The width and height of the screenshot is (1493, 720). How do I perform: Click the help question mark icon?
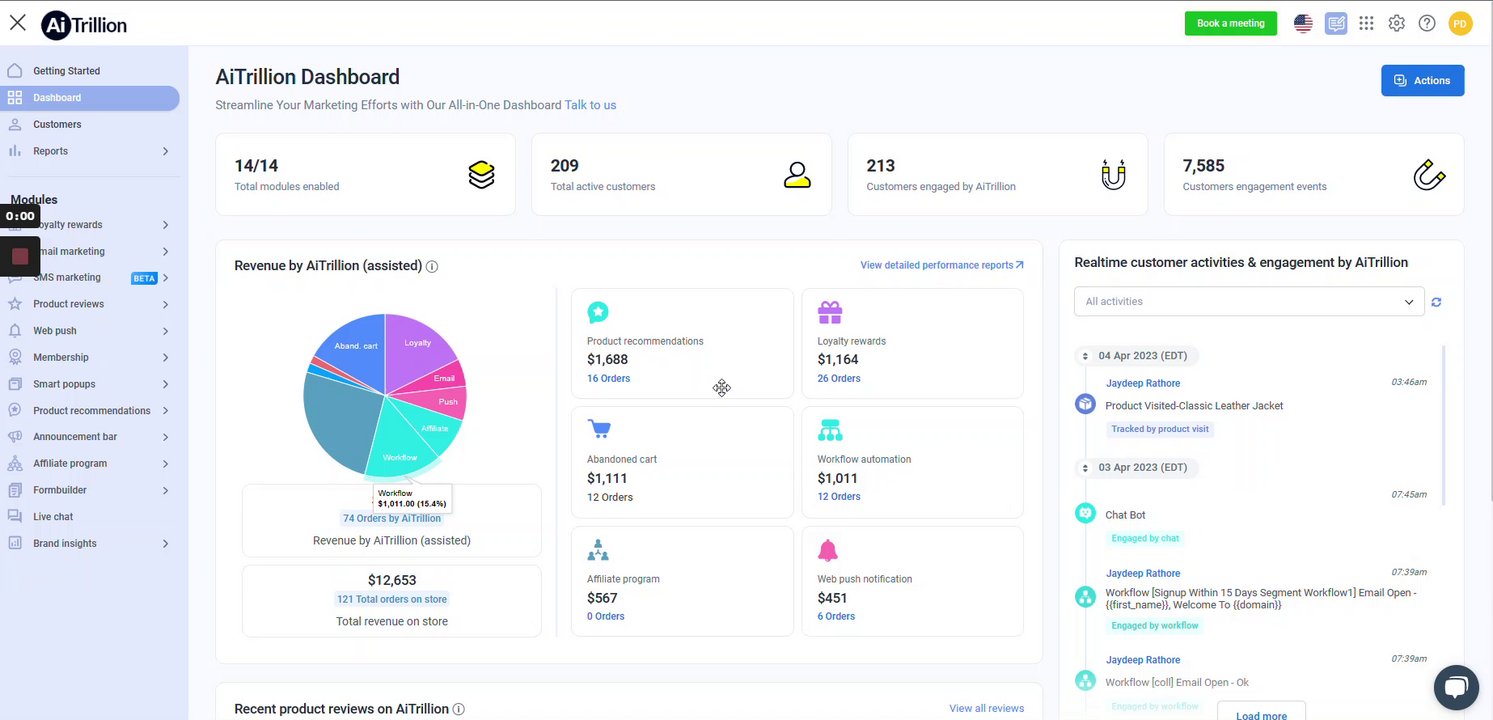(x=1427, y=23)
